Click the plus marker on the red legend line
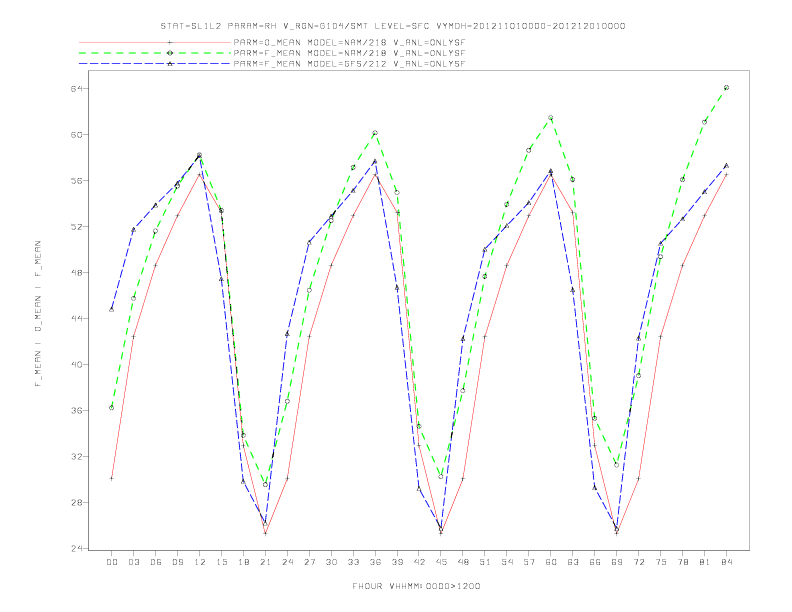This screenshot has width=792, height=612. click(x=170, y=43)
